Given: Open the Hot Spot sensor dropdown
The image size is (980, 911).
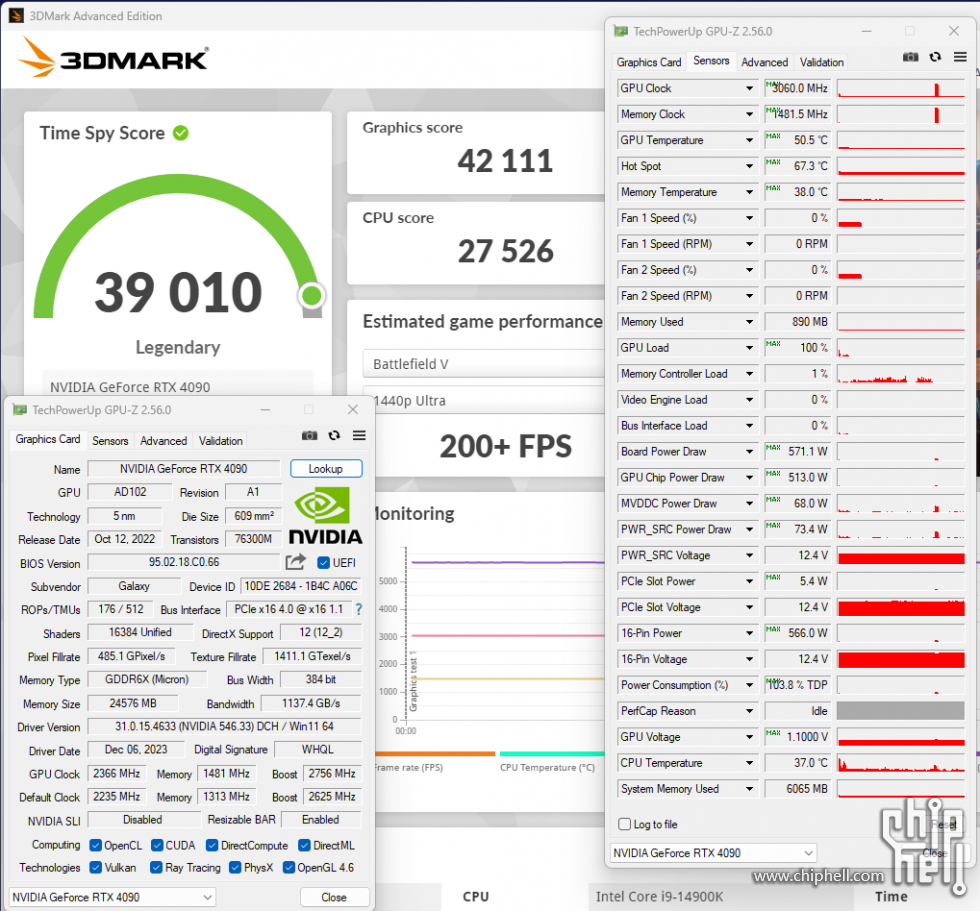Looking at the screenshot, I should coord(749,166).
